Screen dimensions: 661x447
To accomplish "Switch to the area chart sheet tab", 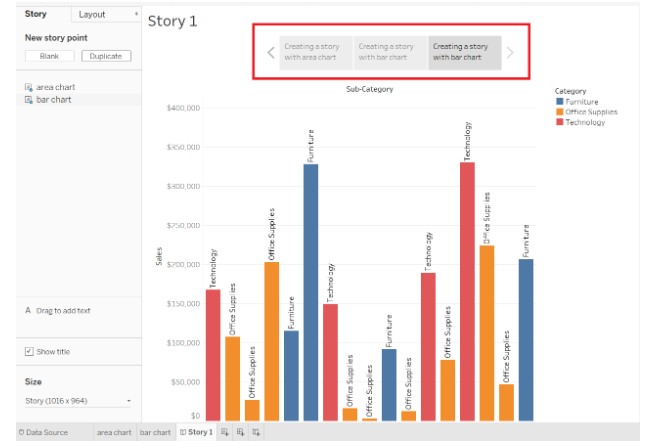I will (x=113, y=432).
